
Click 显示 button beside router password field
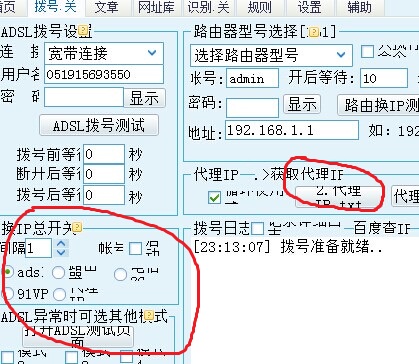pos(302,104)
